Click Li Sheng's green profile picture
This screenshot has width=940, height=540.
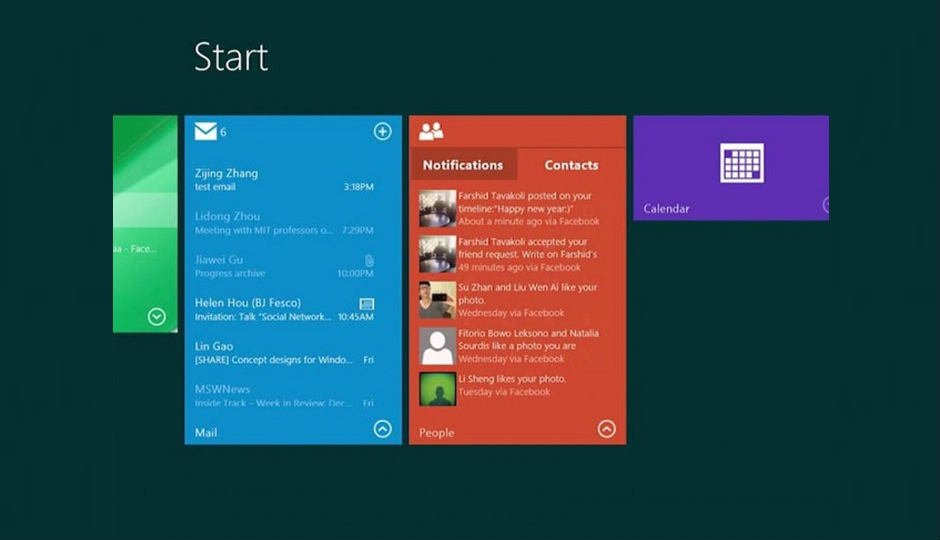437,387
